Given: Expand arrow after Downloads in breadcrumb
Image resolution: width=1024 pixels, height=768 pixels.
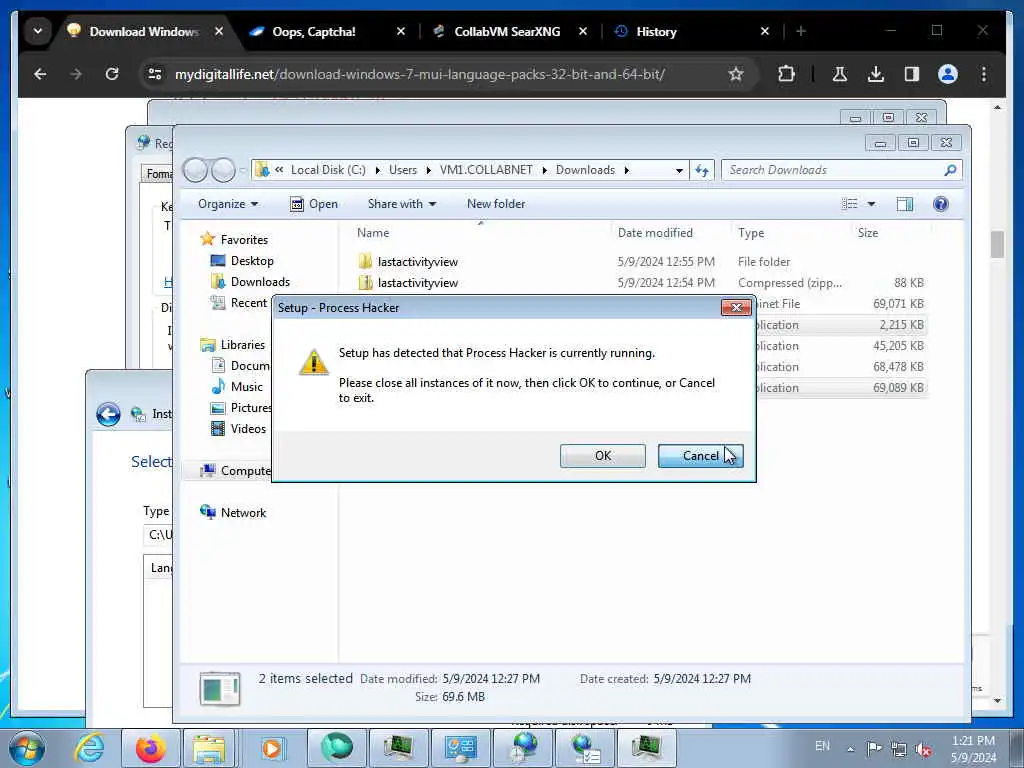Looking at the screenshot, I should pos(626,170).
